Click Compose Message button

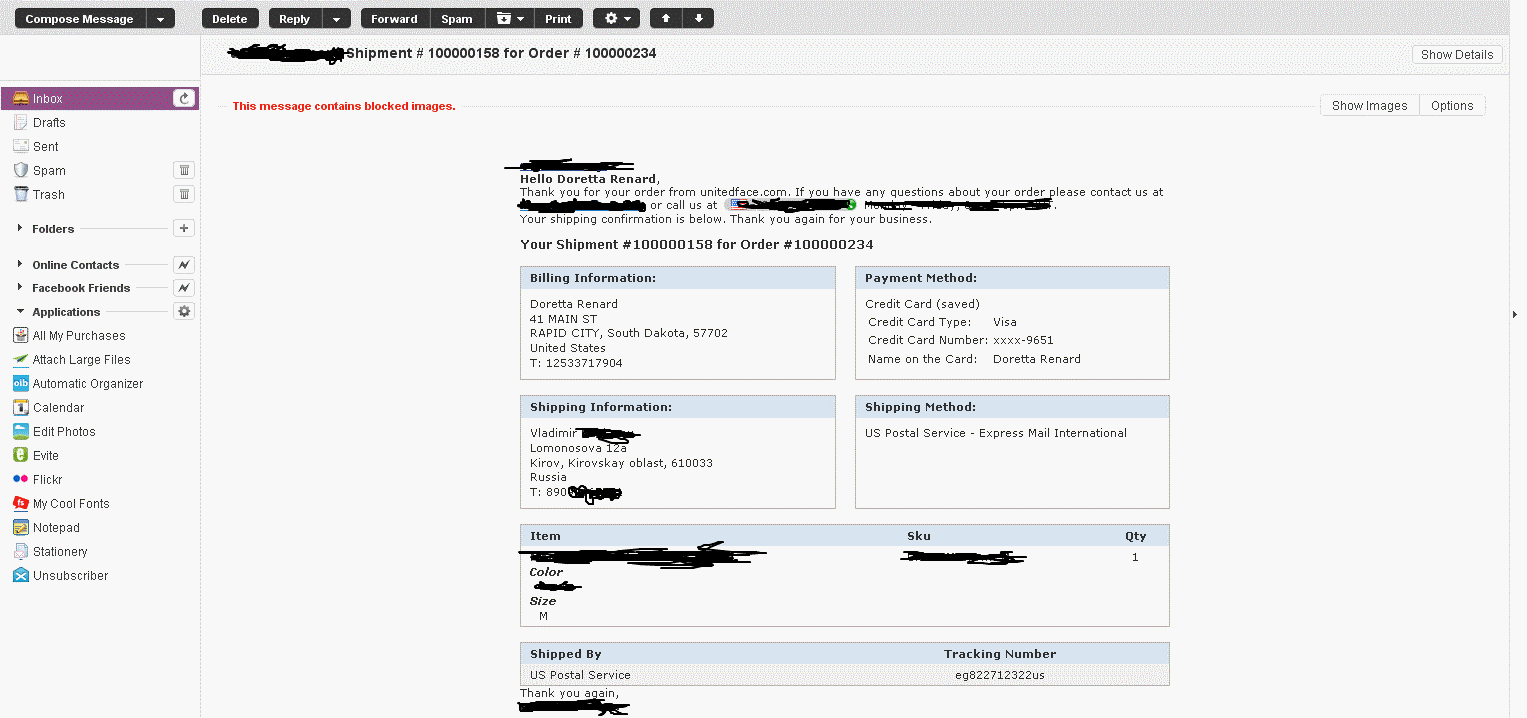pos(79,18)
